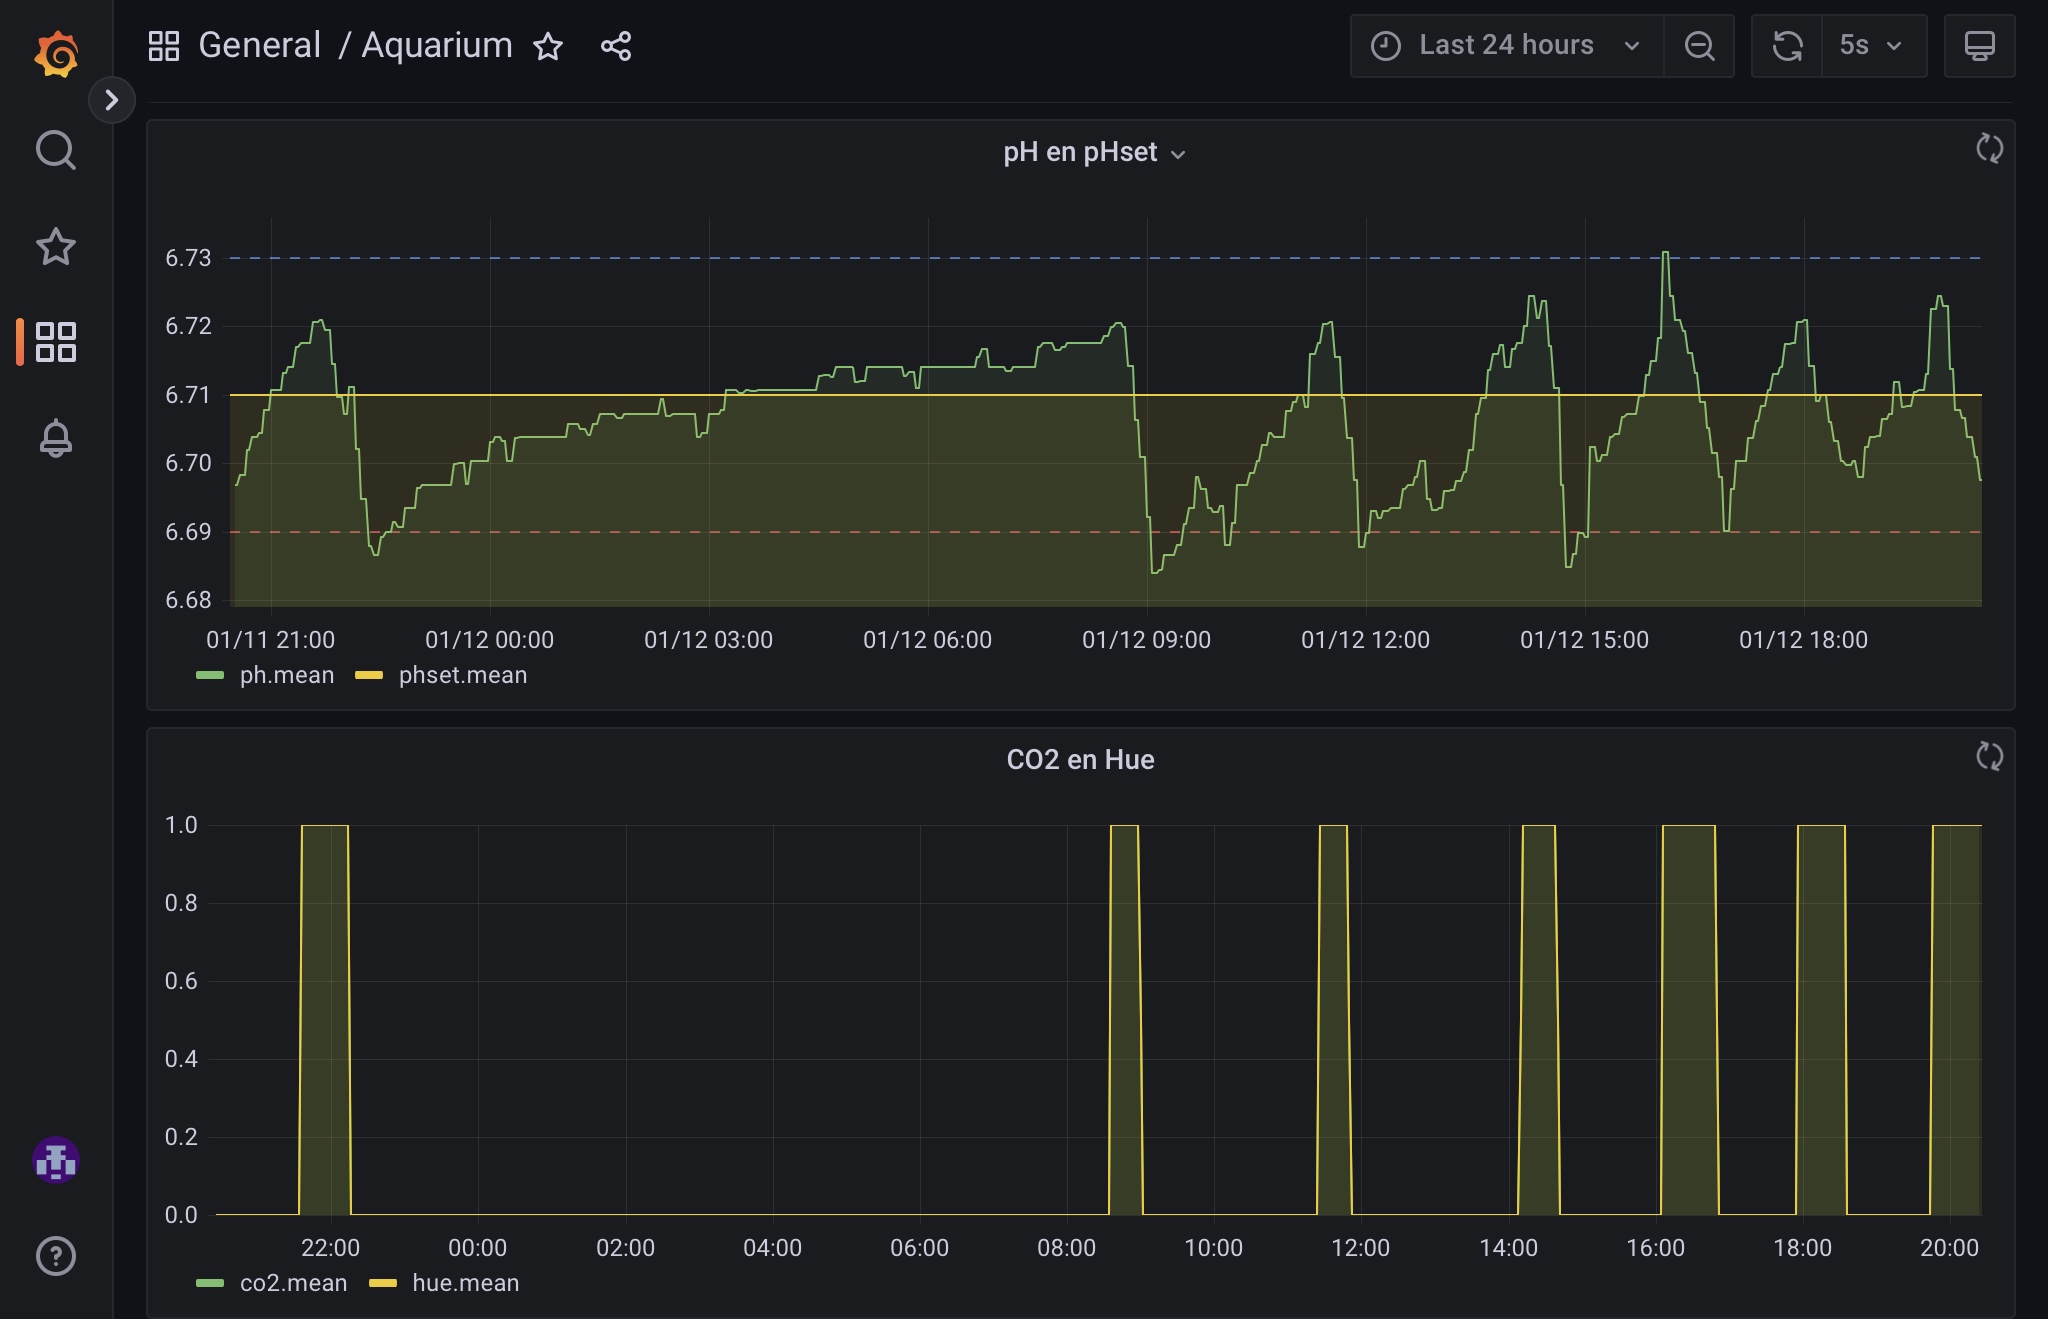
Task: Open the dashboards sidebar icon
Action: (56, 342)
